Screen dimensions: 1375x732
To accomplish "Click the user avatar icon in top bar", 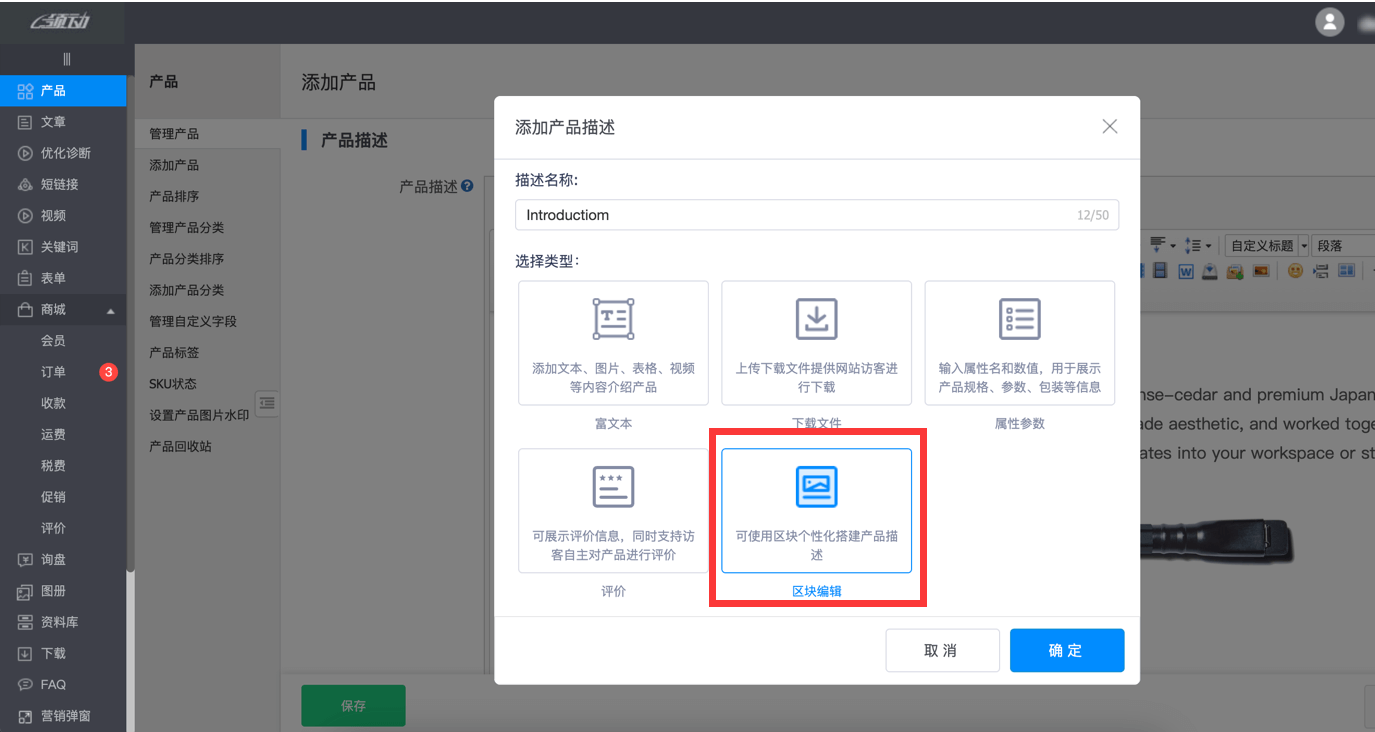I will (1329, 22).
